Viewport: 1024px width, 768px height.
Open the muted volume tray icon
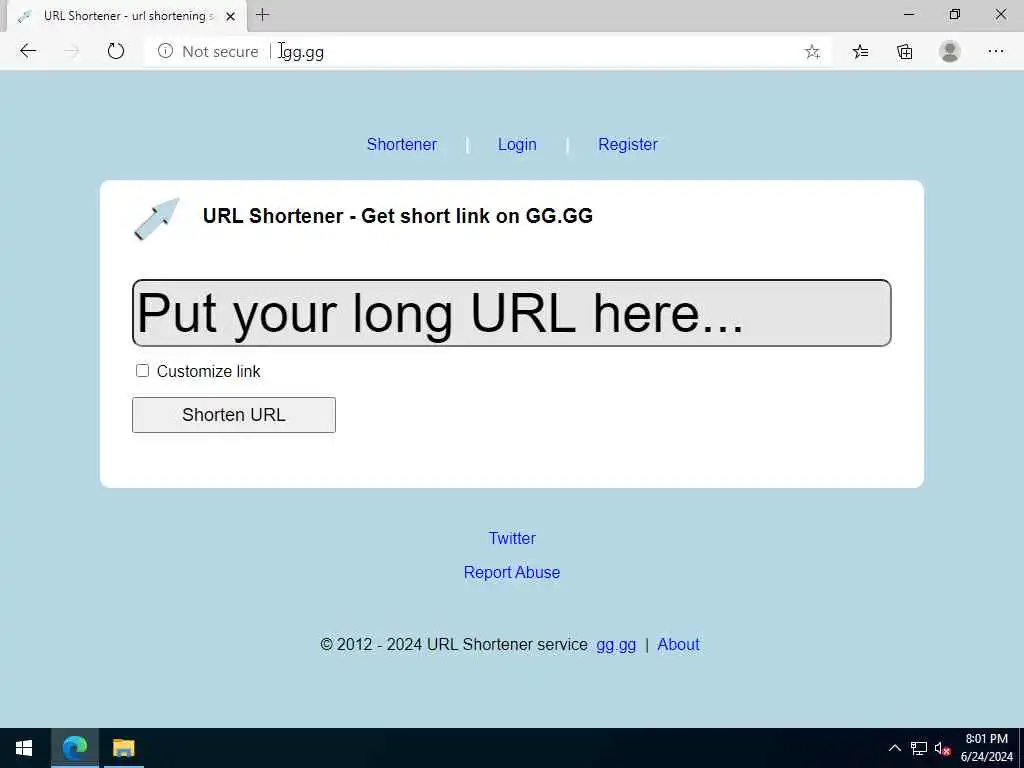[x=942, y=748]
